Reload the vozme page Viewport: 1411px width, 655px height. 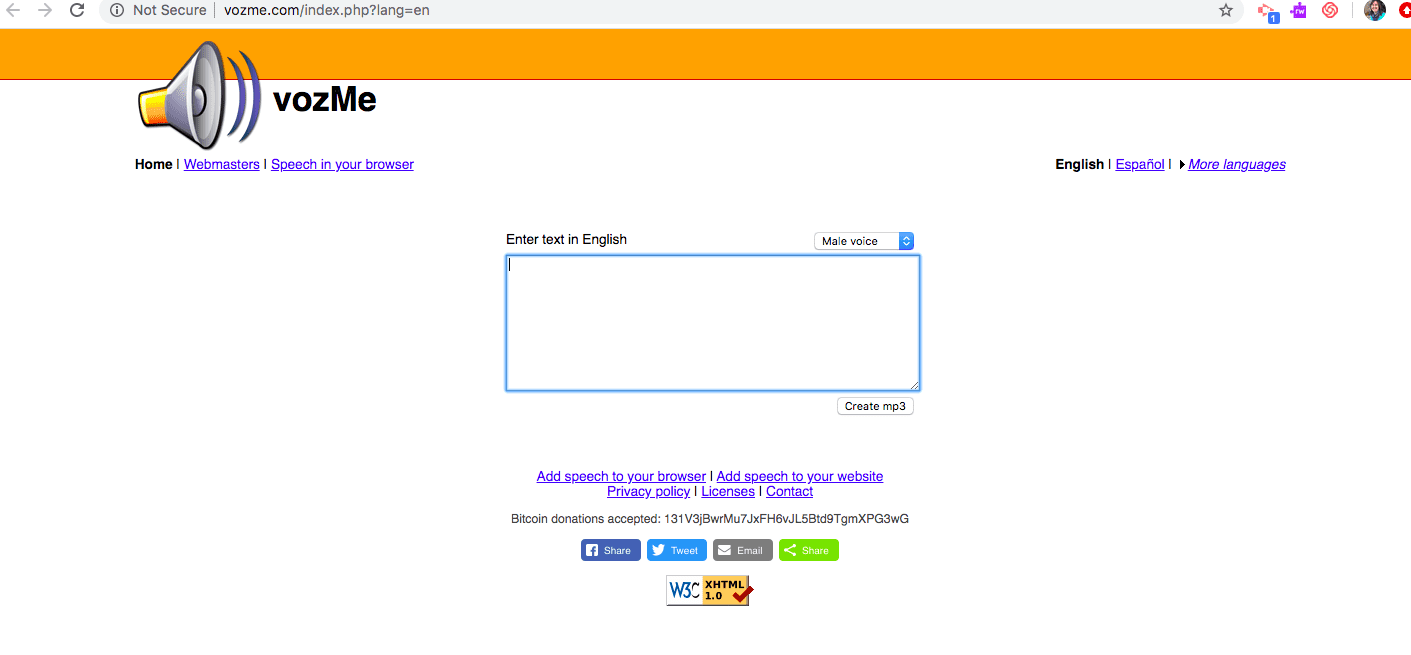(77, 10)
